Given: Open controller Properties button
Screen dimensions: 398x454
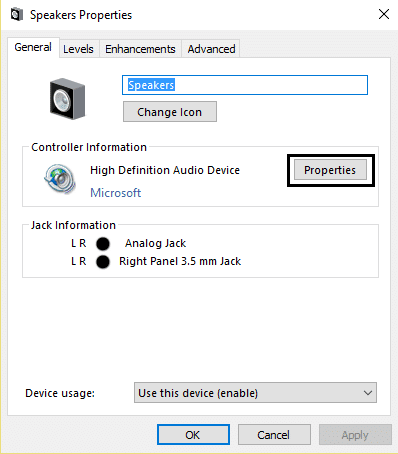Looking at the screenshot, I should 330,170.
